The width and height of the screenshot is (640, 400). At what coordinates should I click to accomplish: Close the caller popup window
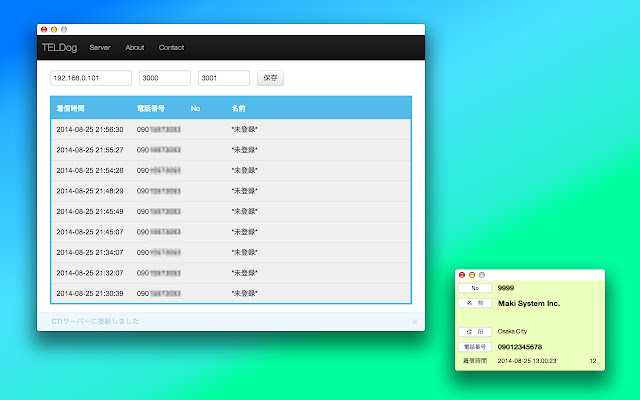pyautogui.click(x=462, y=275)
